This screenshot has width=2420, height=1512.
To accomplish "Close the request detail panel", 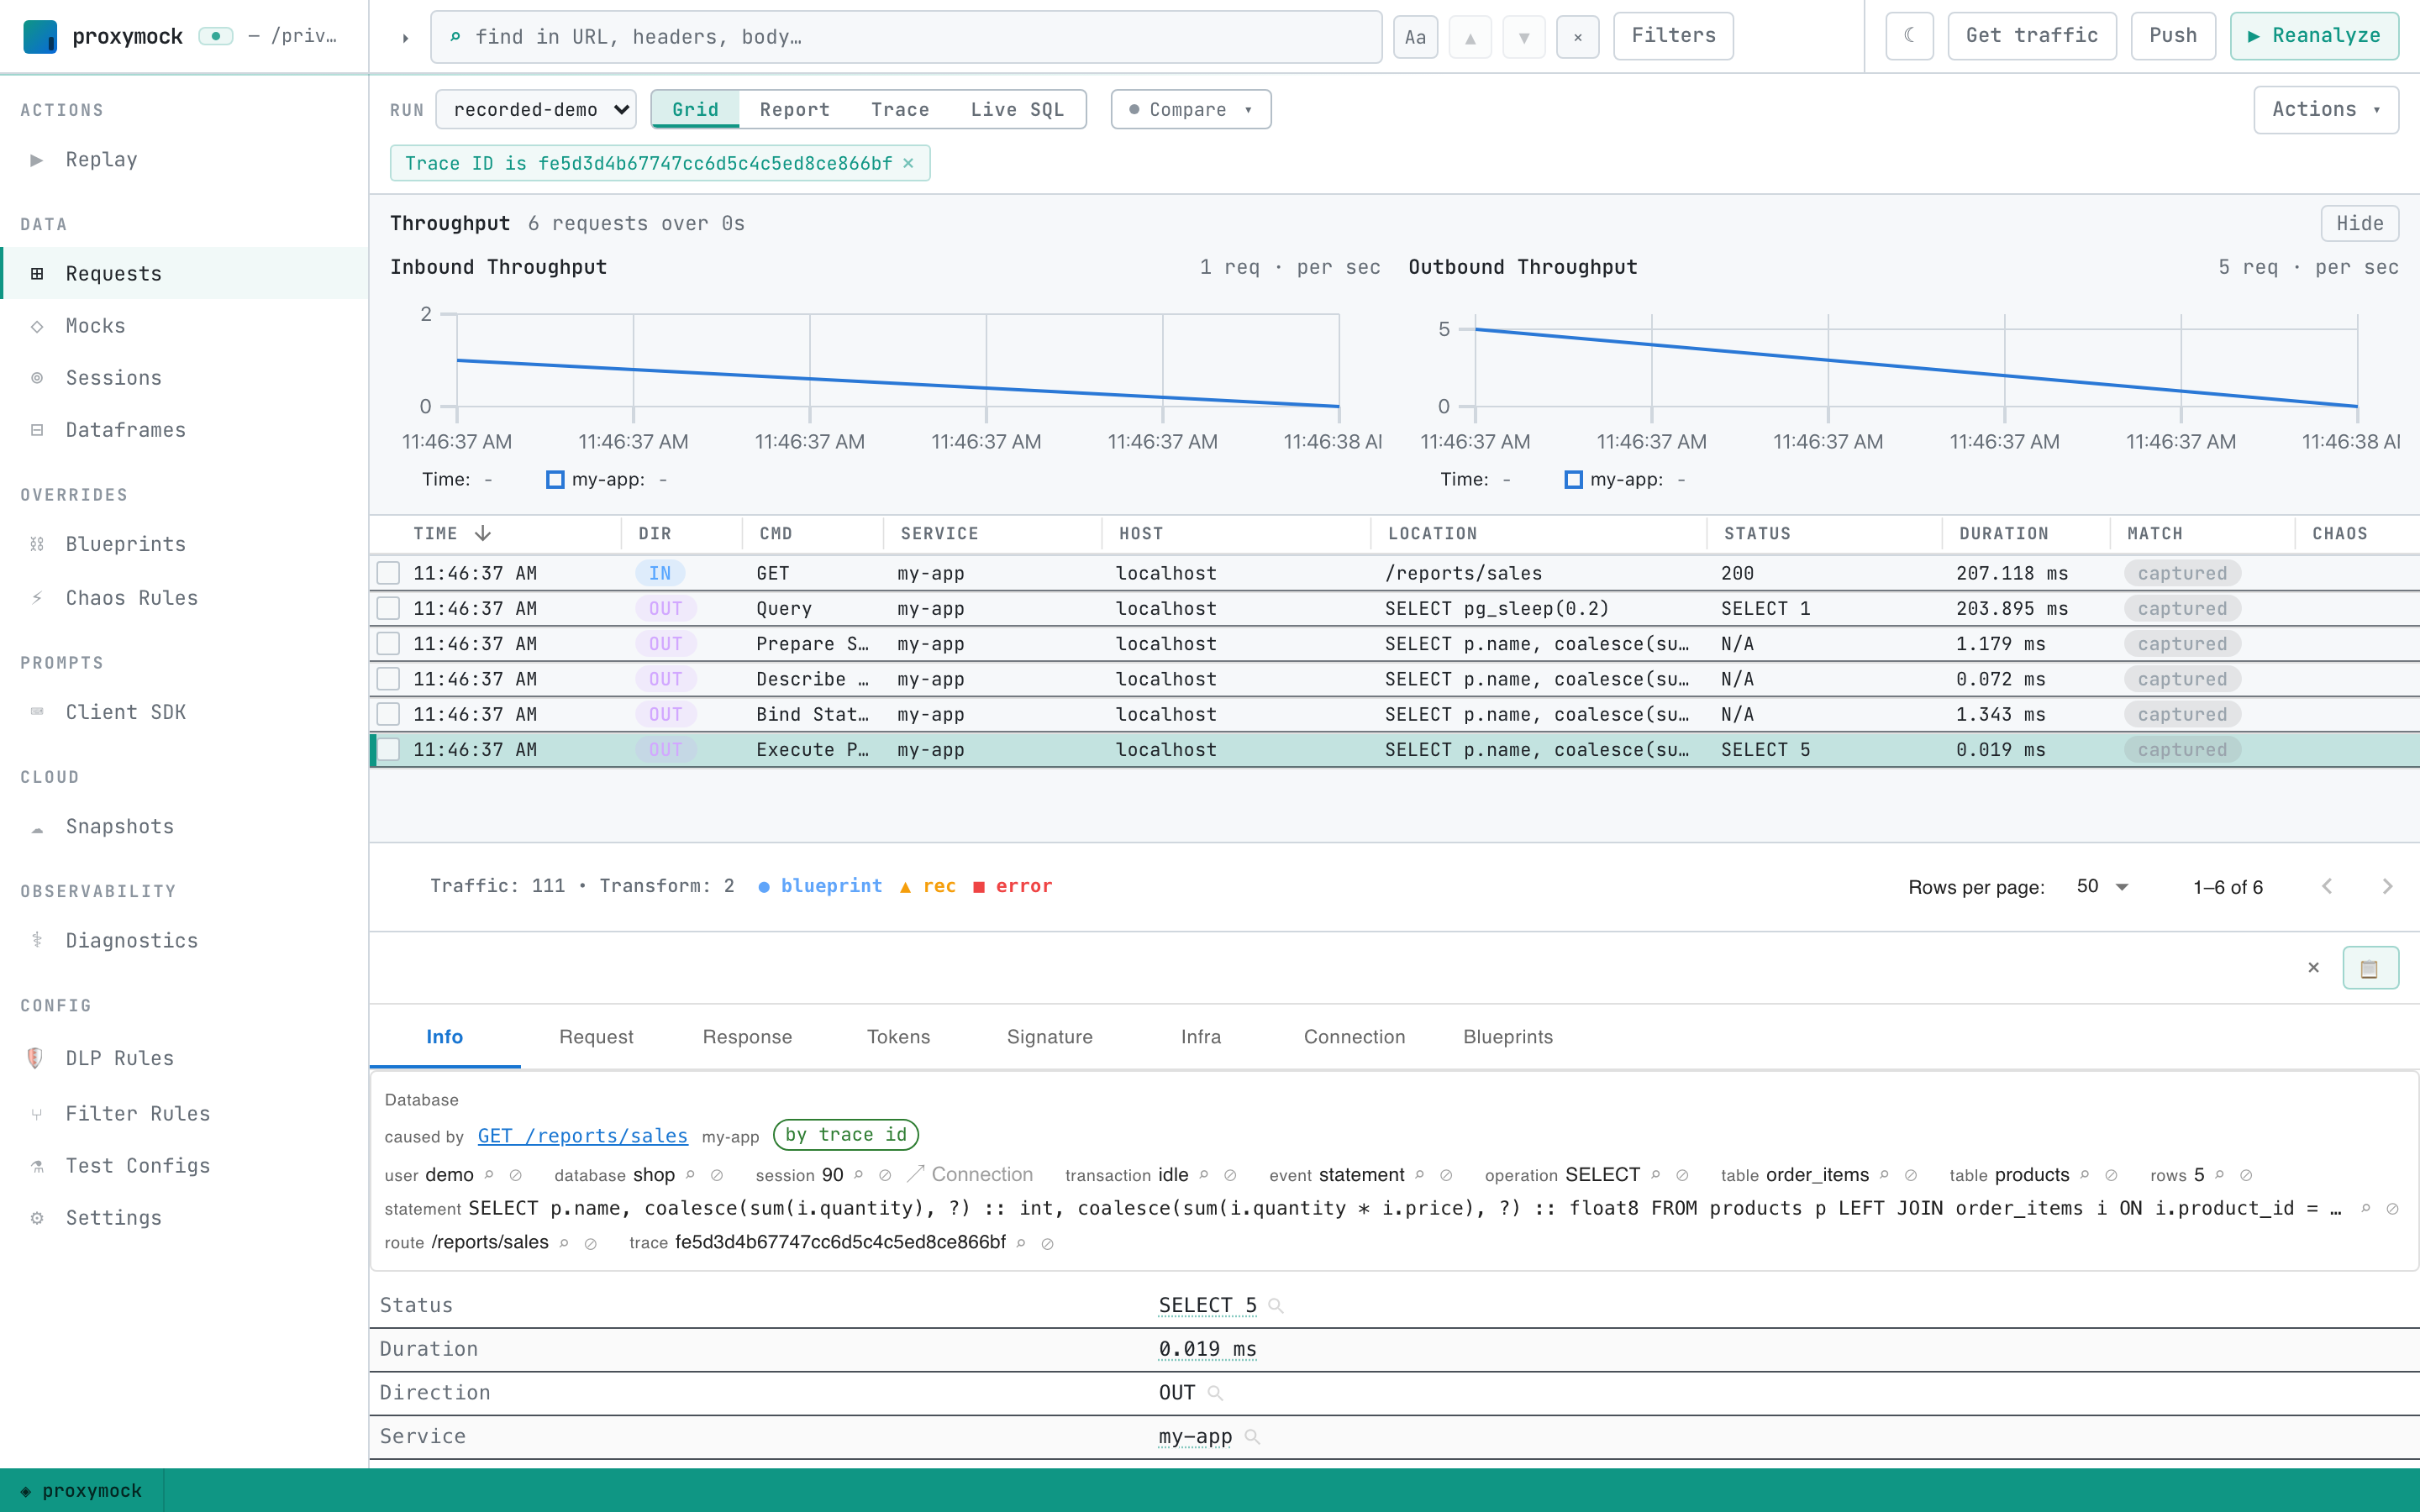I will (x=2313, y=967).
